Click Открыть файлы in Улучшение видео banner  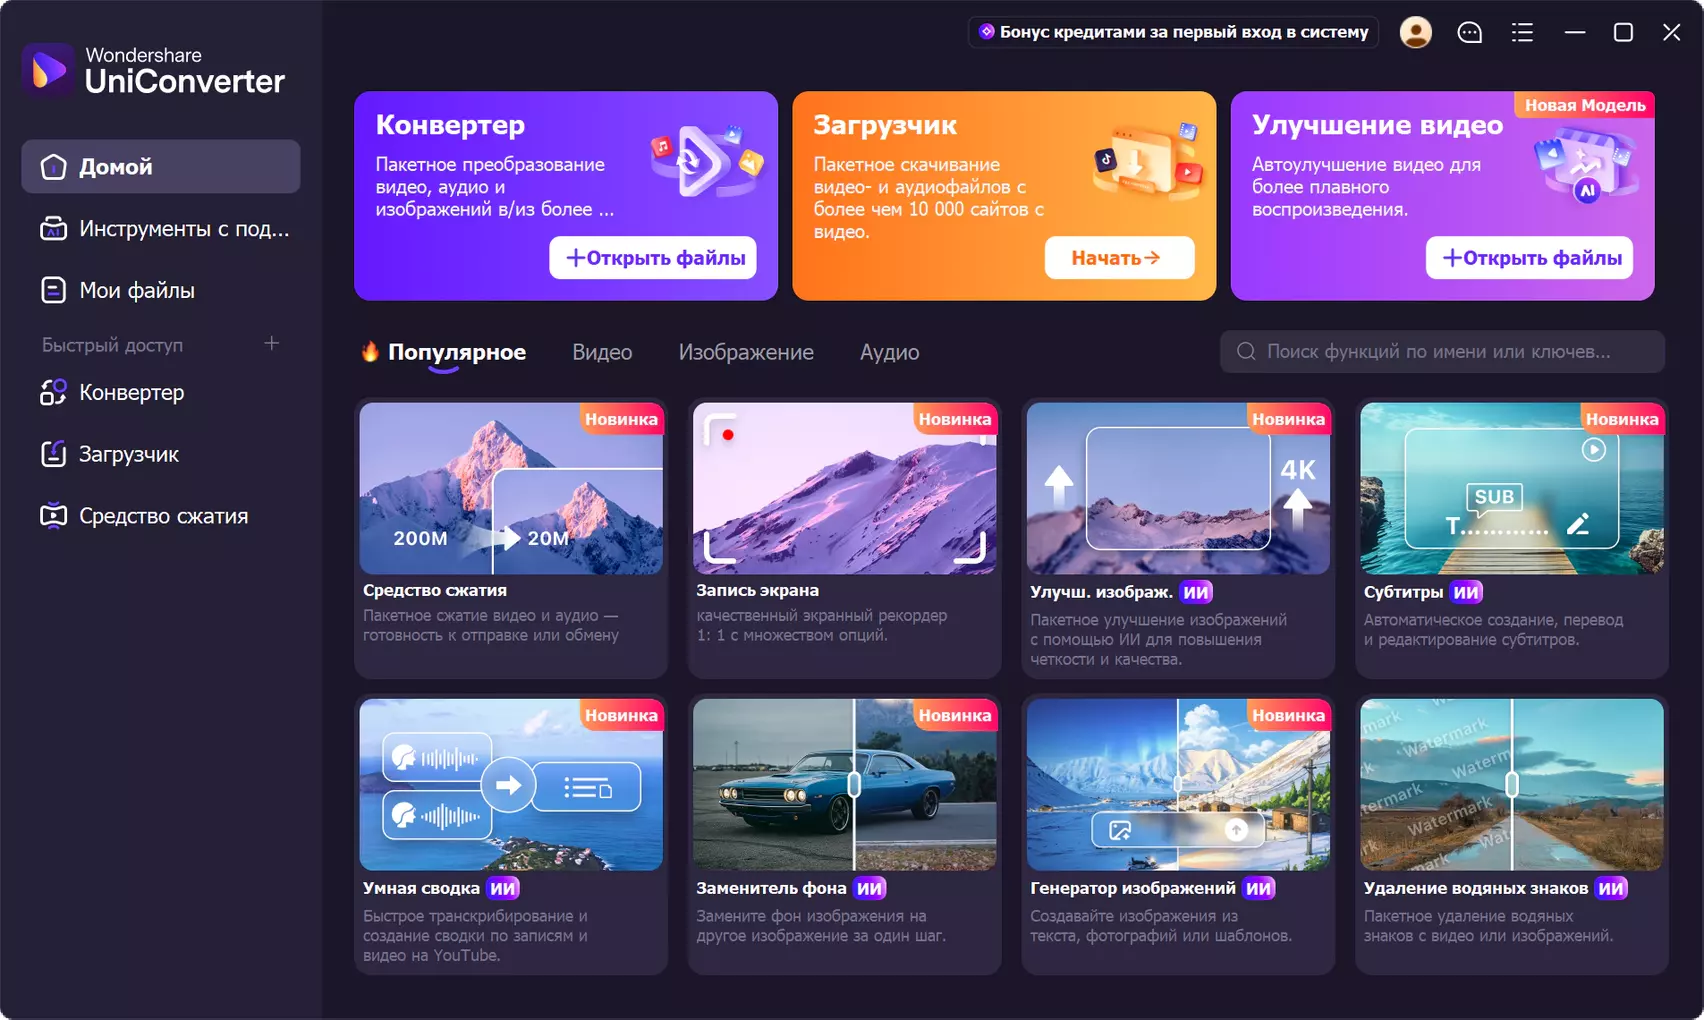[x=1529, y=258]
